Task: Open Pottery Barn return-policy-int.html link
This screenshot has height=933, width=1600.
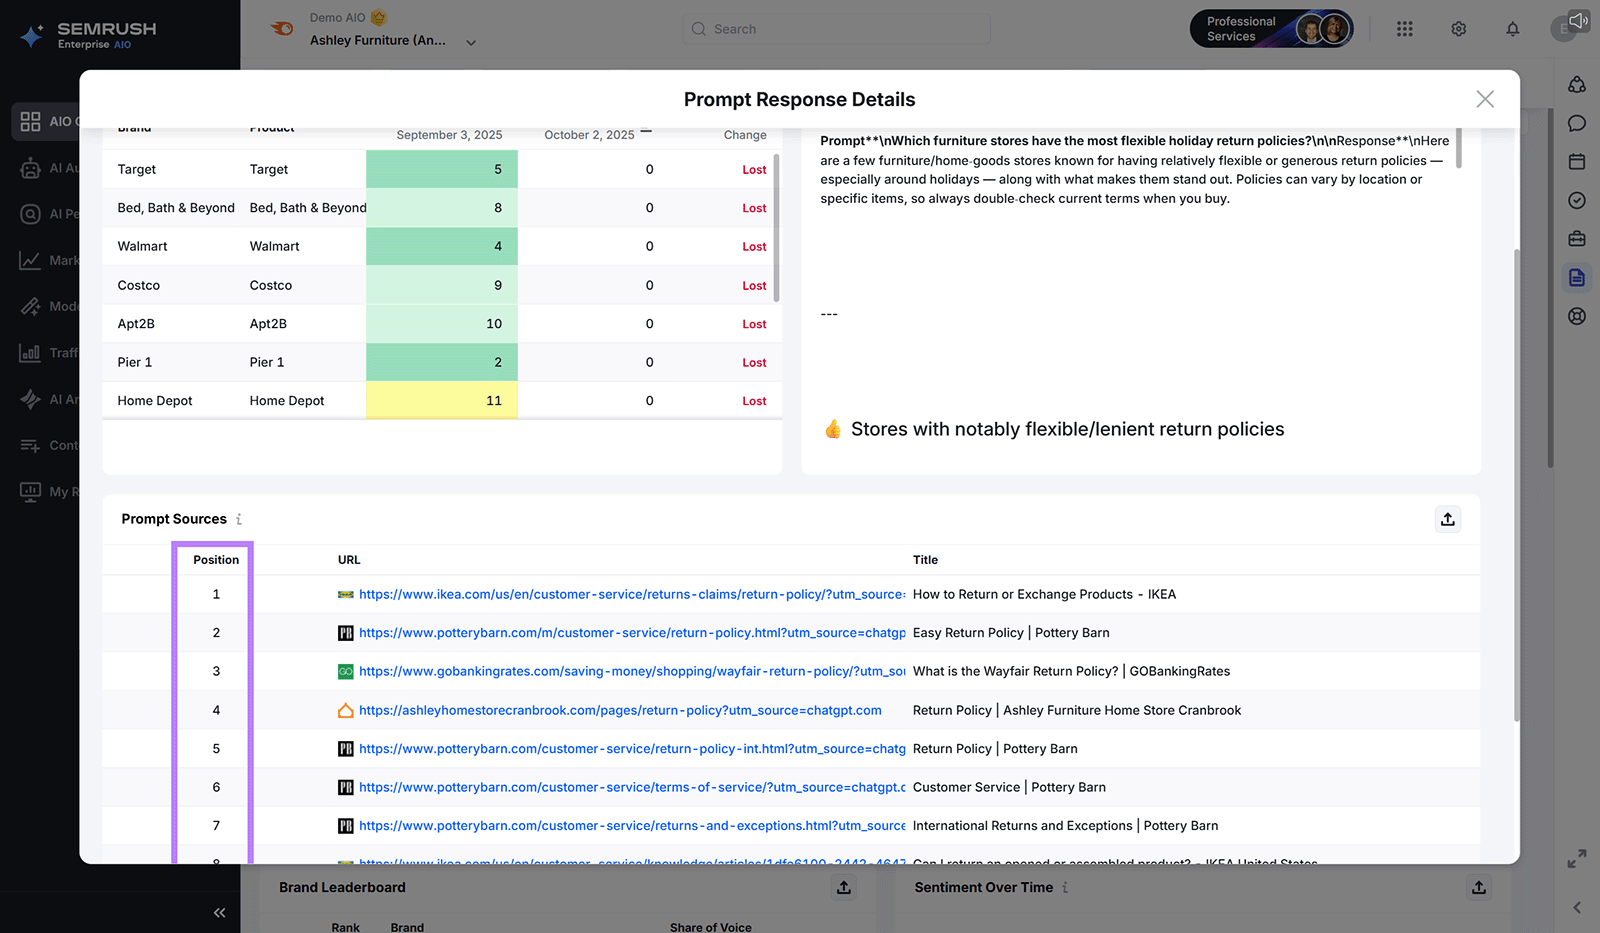Action: click(632, 749)
